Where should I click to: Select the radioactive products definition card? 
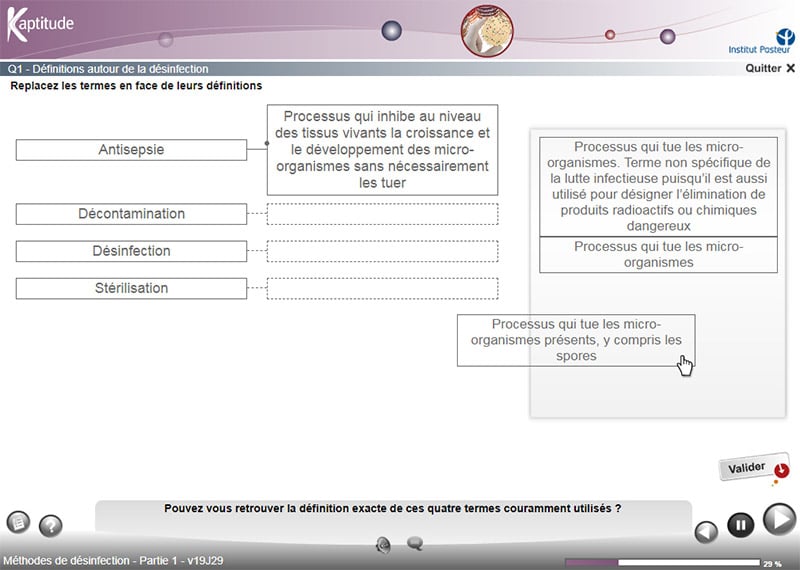click(x=657, y=186)
